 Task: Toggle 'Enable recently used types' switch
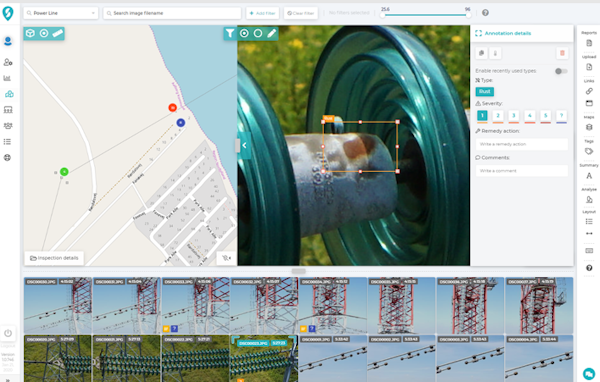[561, 71]
